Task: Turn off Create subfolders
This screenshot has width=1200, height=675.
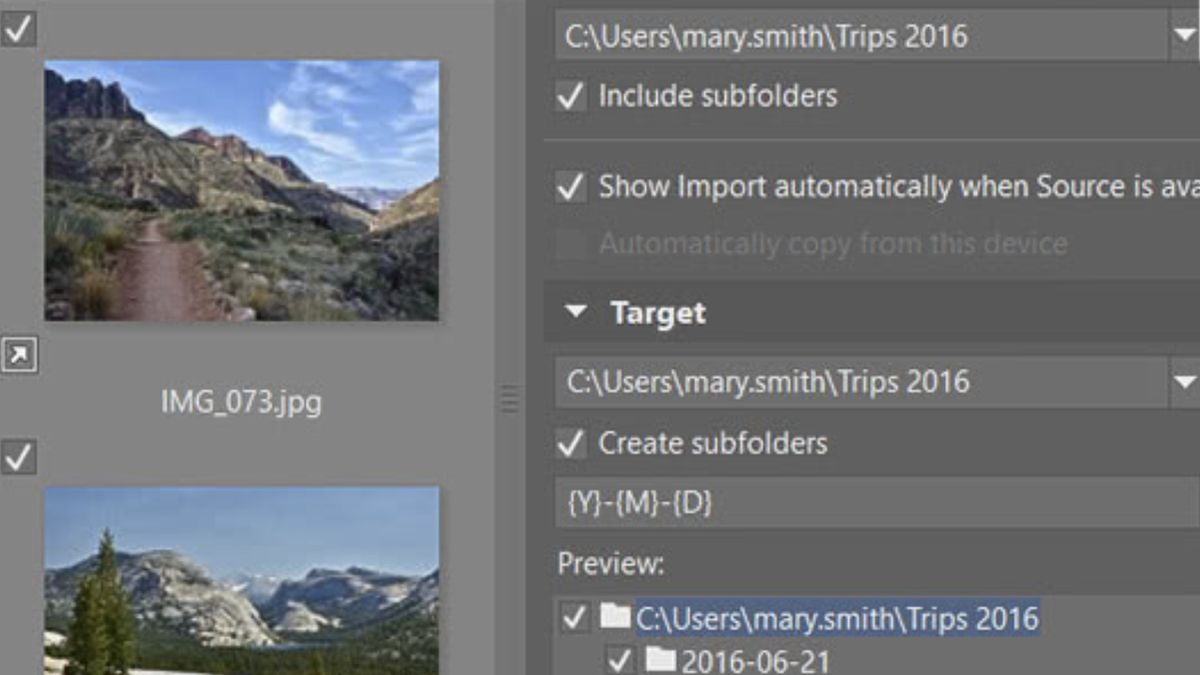Action: pyautogui.click(x=571, y=444)
